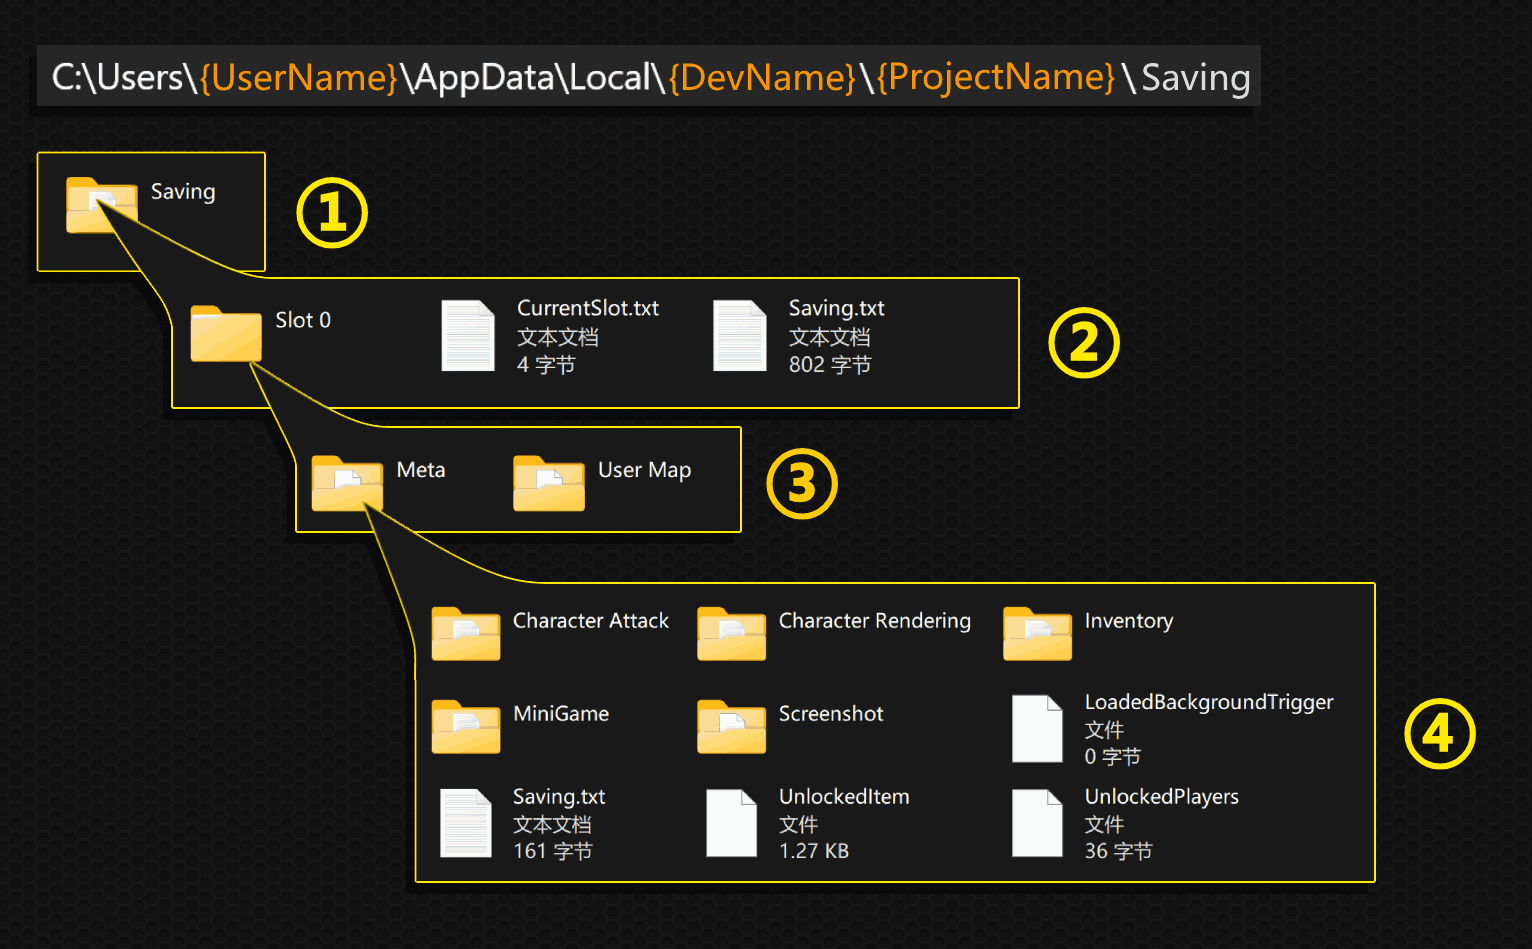Click the 'Meta' folder name label

pyautogui.click(x=421, y=470)
